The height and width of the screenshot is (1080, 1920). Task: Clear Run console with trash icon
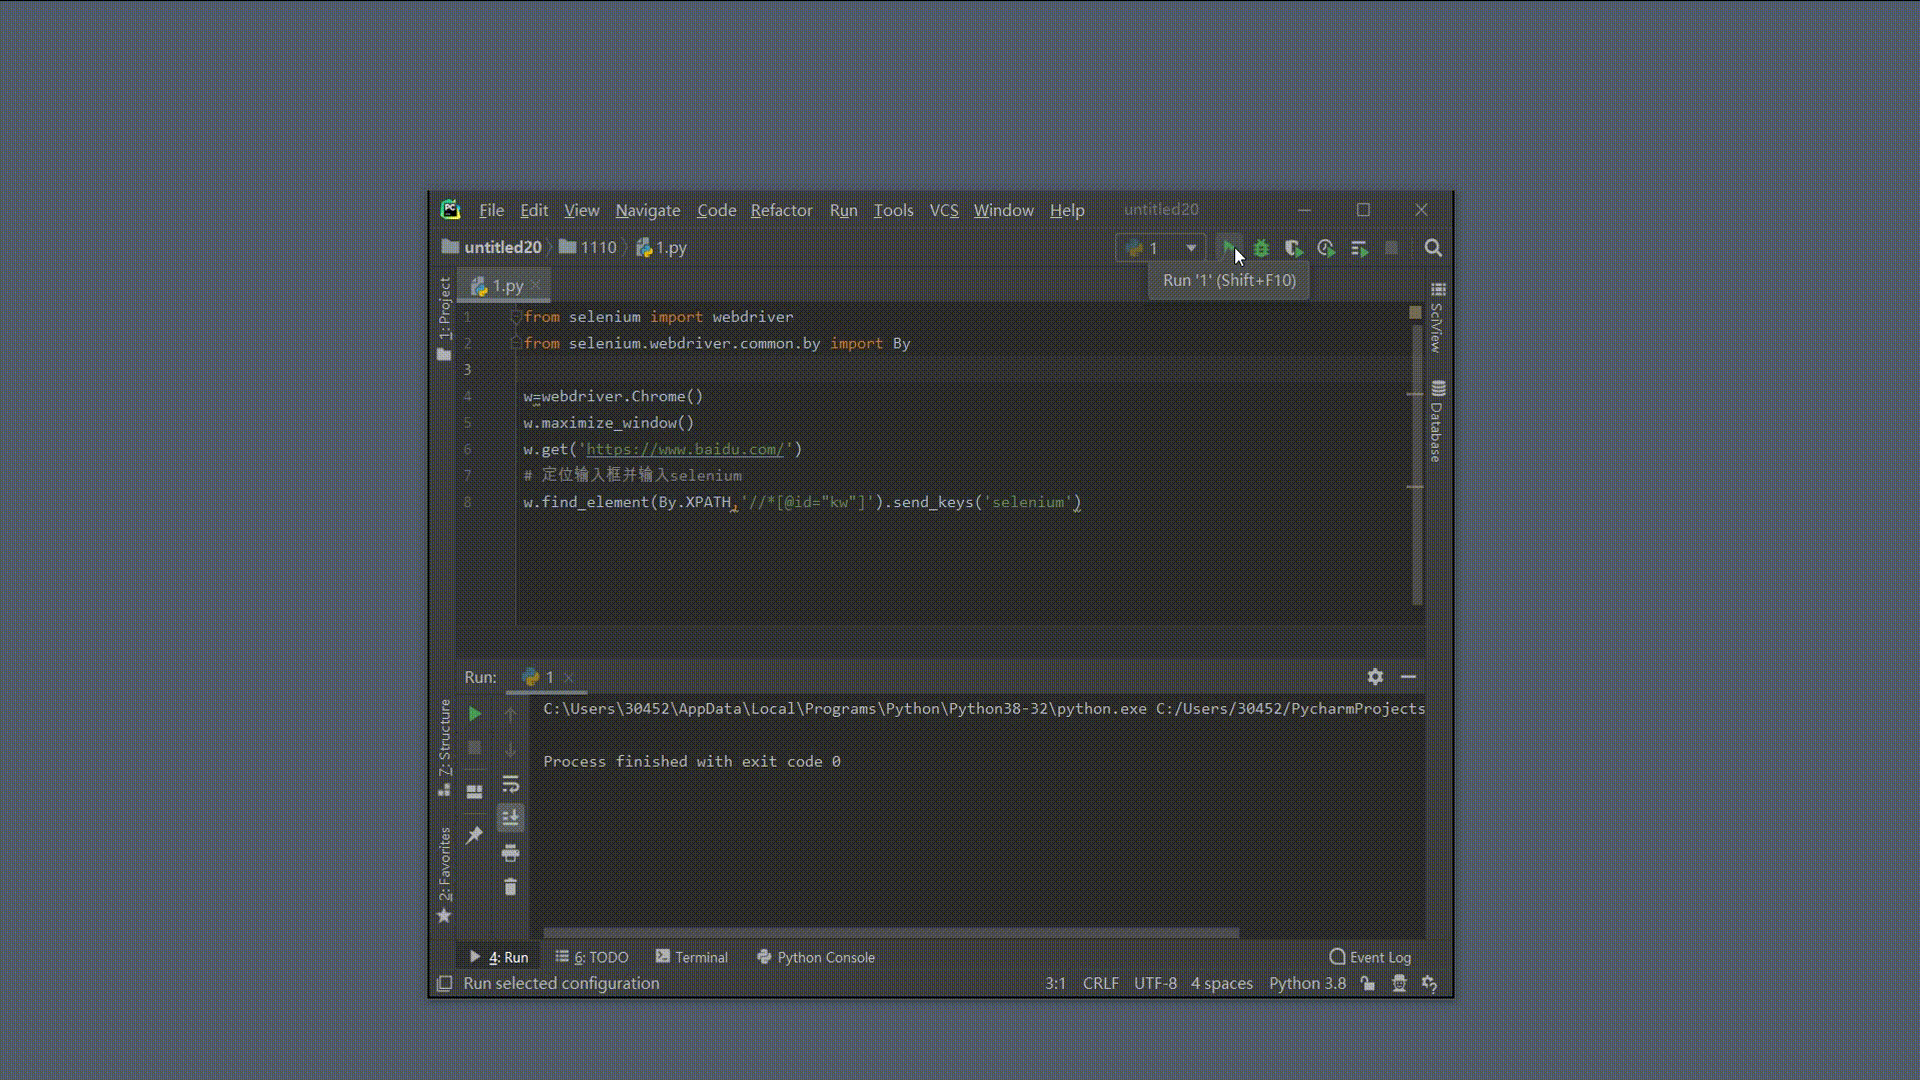510,887
